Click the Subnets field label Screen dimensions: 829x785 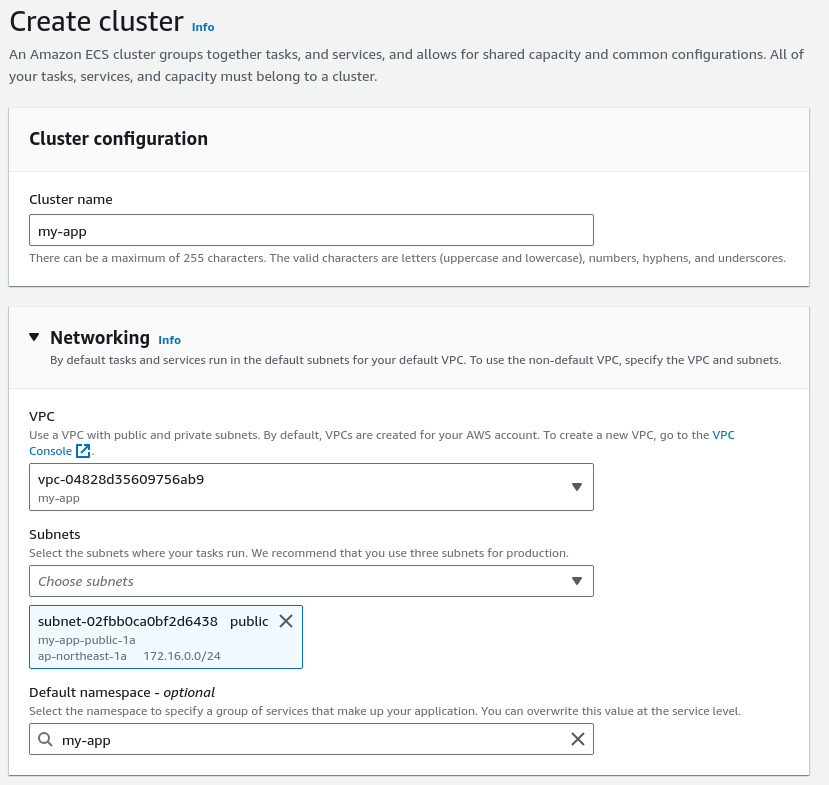pos(54,534)
